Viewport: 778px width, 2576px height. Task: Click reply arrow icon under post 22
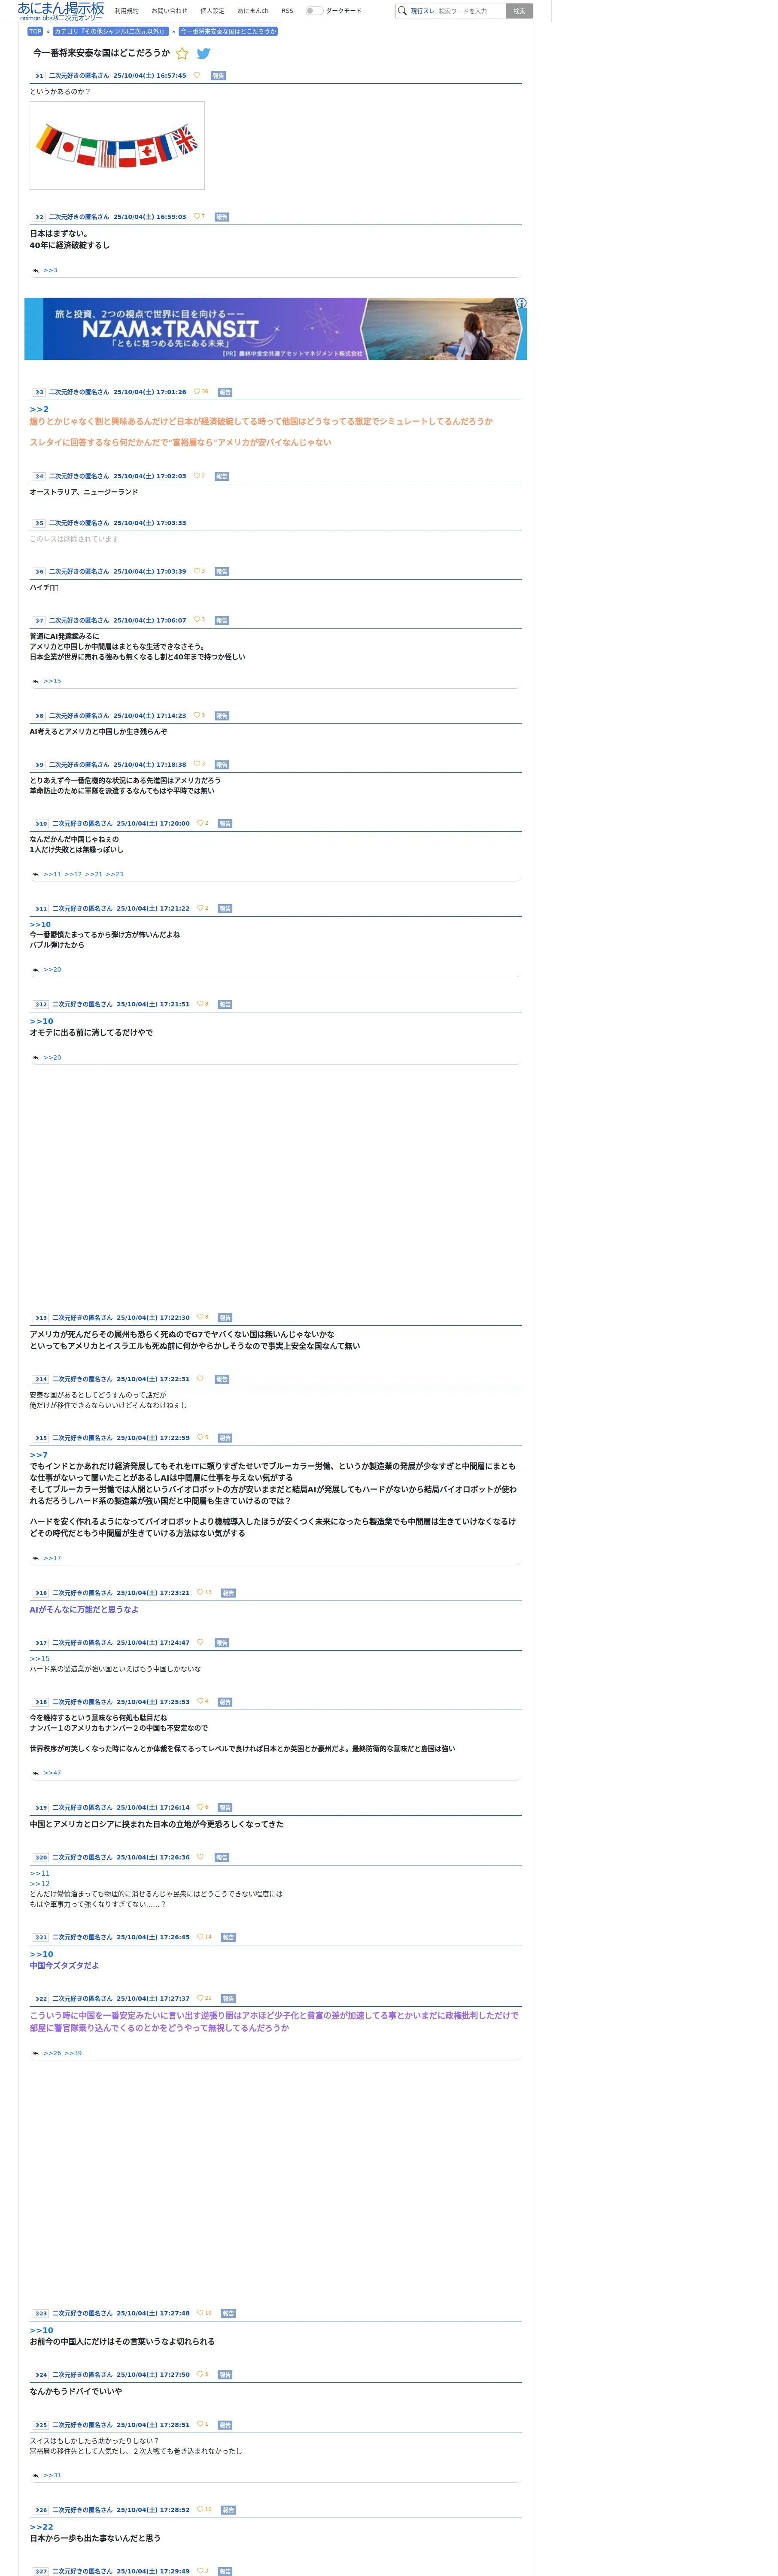[35, 2053]
